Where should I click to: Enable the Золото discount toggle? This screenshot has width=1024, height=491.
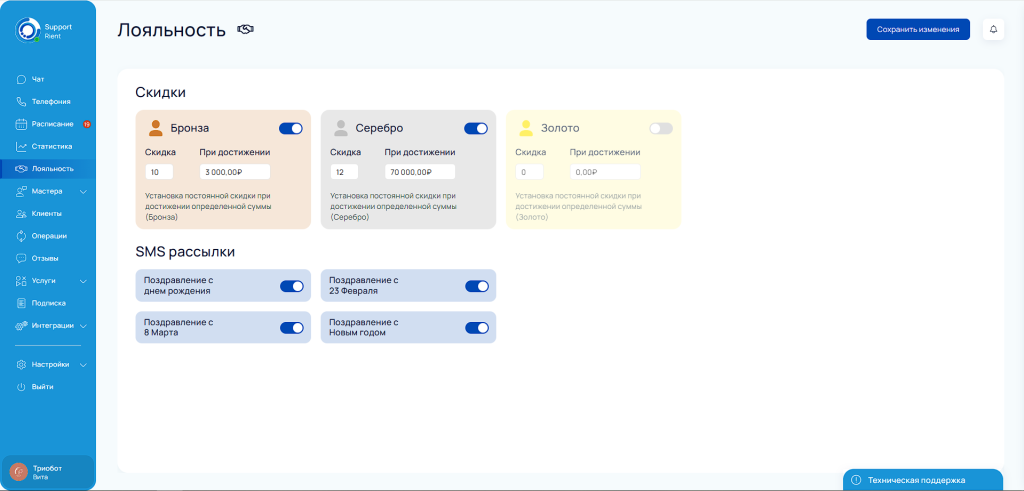point(660,128)
